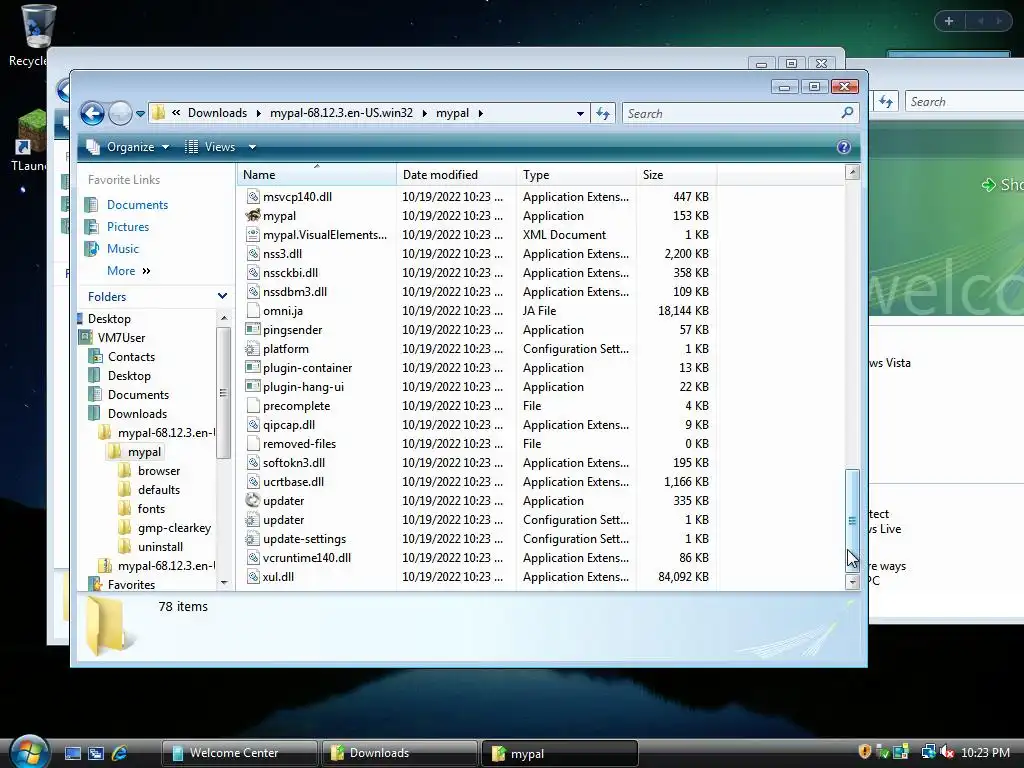1024x768 pixels.
Task: Select the nss3.dll file icon
Action: click(x=253, y=253)
